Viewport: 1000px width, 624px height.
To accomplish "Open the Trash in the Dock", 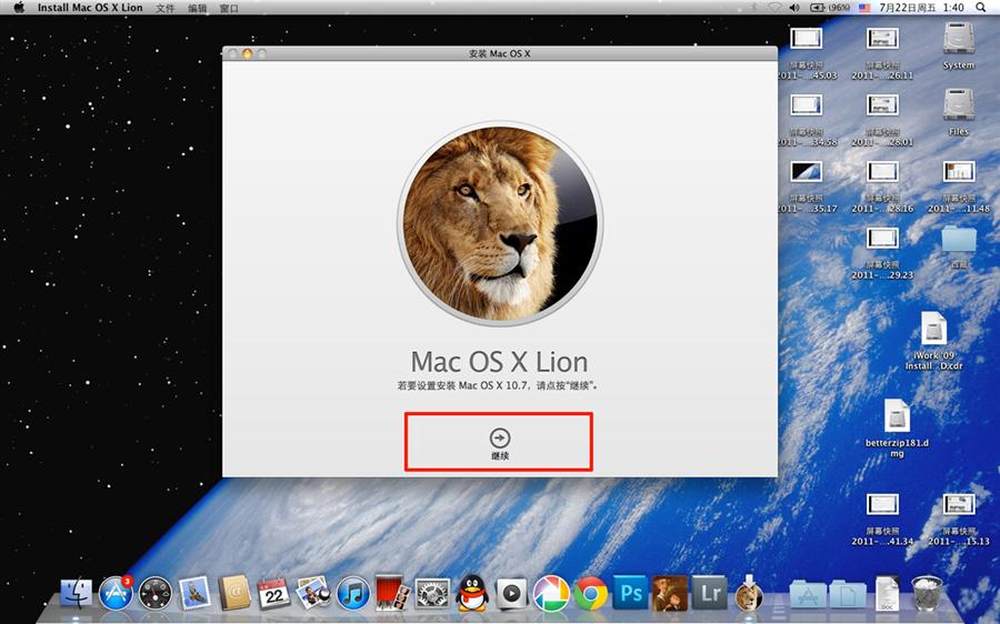I will pos(927,593).
